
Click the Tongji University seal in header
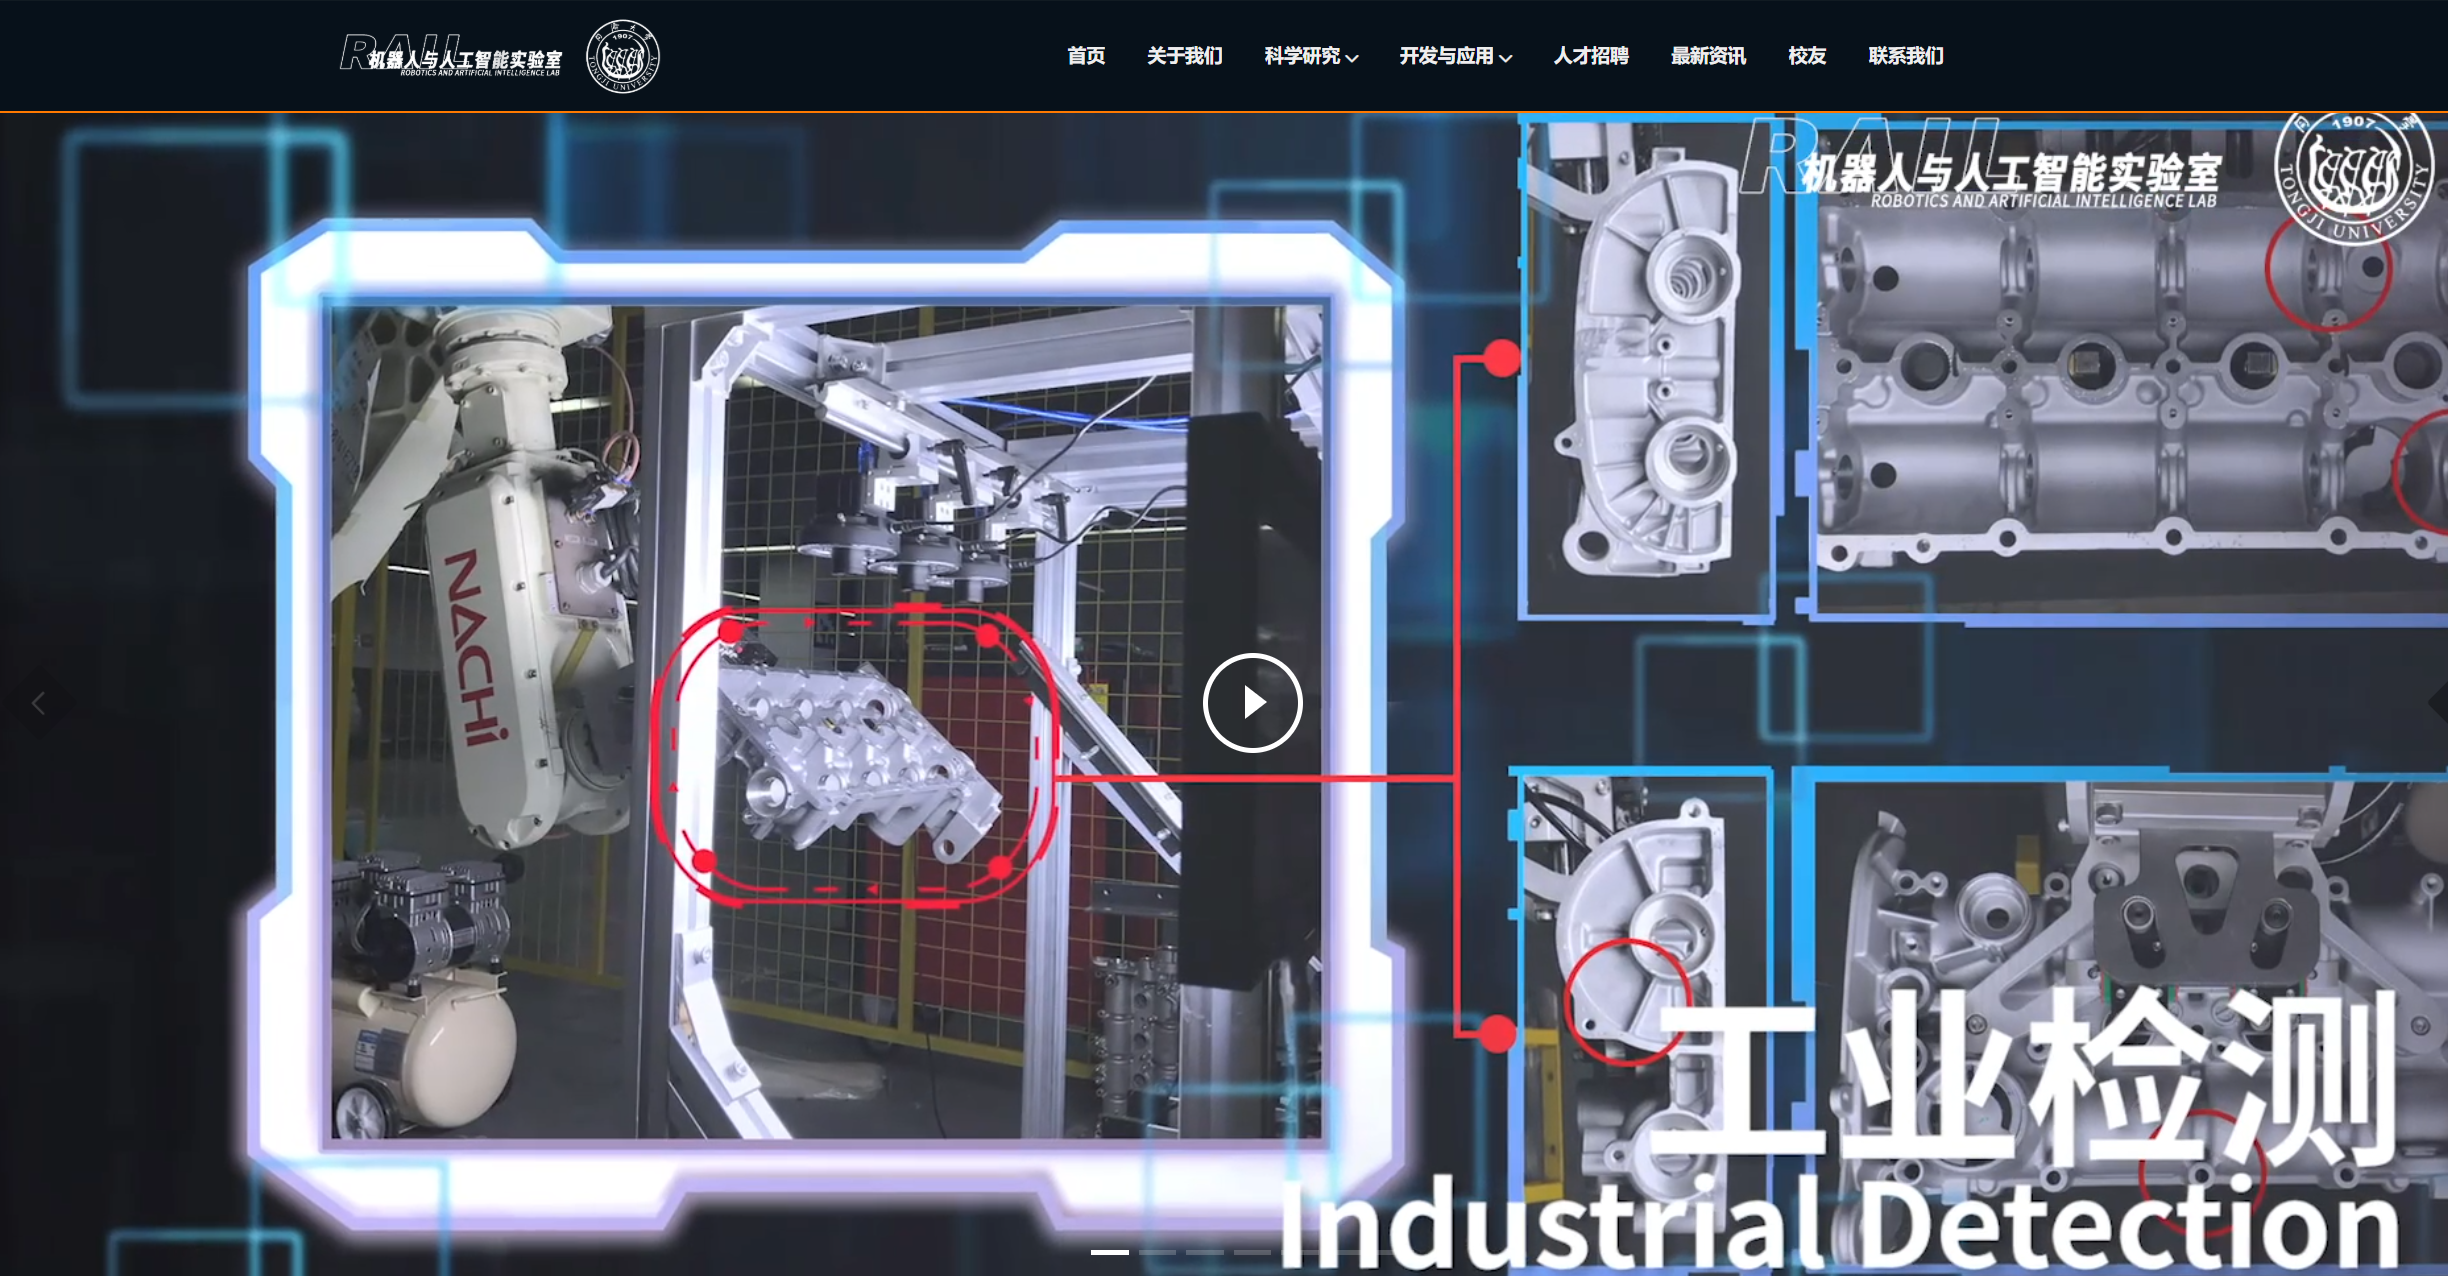point(622,56)
